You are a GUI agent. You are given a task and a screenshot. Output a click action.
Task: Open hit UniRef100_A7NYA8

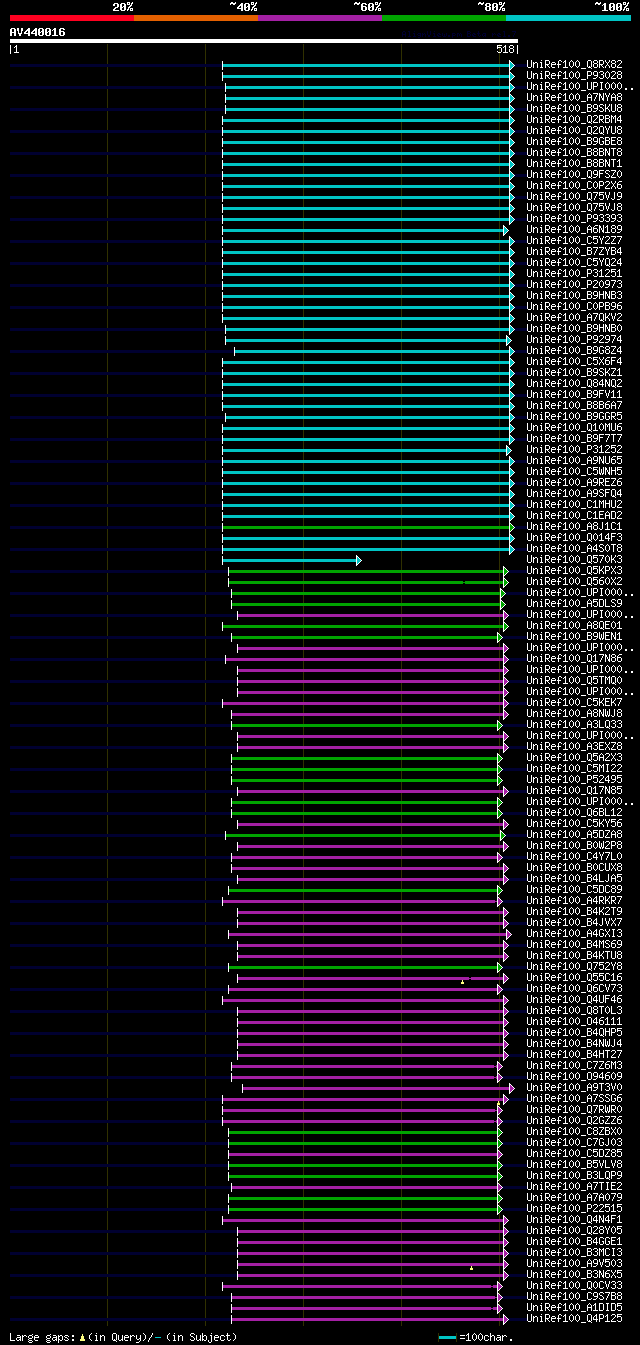(574, 97)
